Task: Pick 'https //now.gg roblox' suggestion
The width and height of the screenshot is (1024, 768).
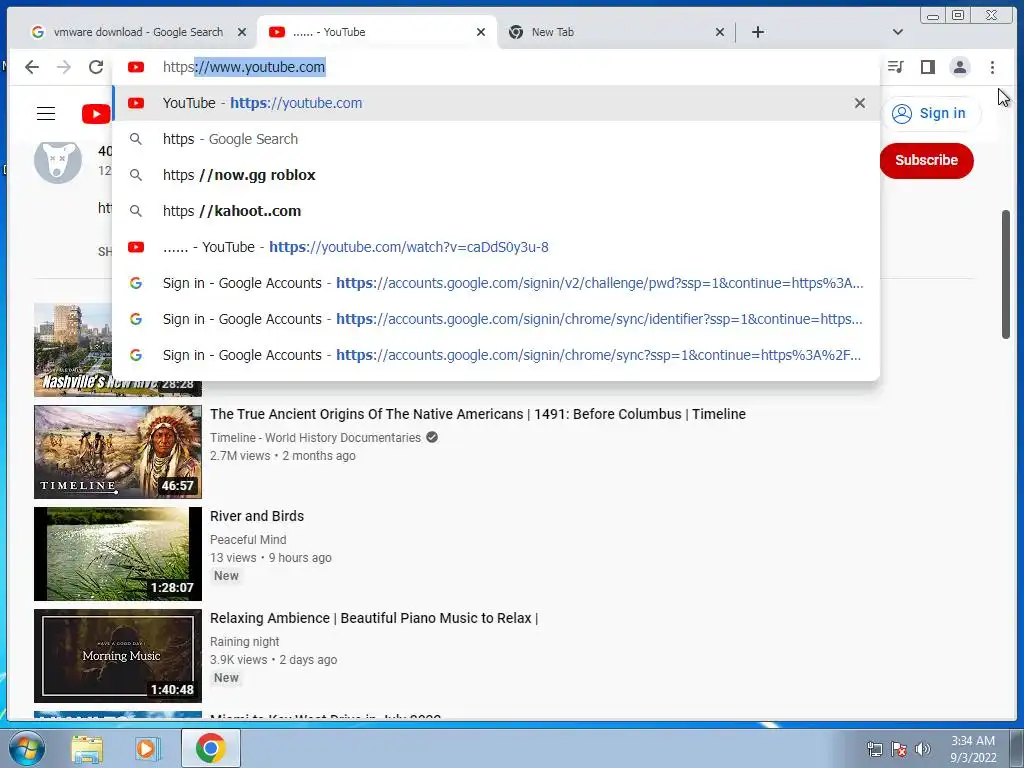Action: tap(496, 175)
